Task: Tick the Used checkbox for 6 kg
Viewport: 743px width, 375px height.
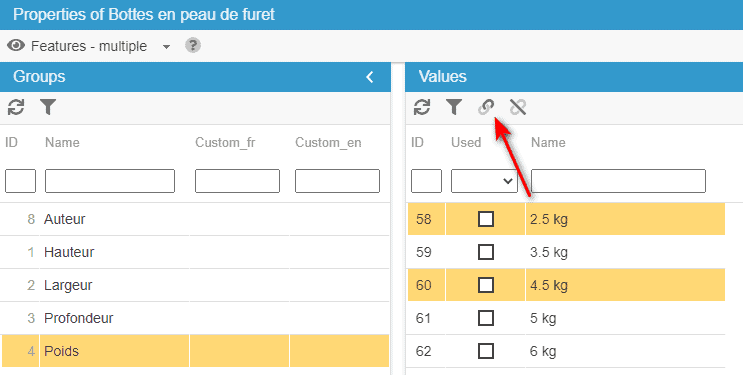Action: (486, 351)
